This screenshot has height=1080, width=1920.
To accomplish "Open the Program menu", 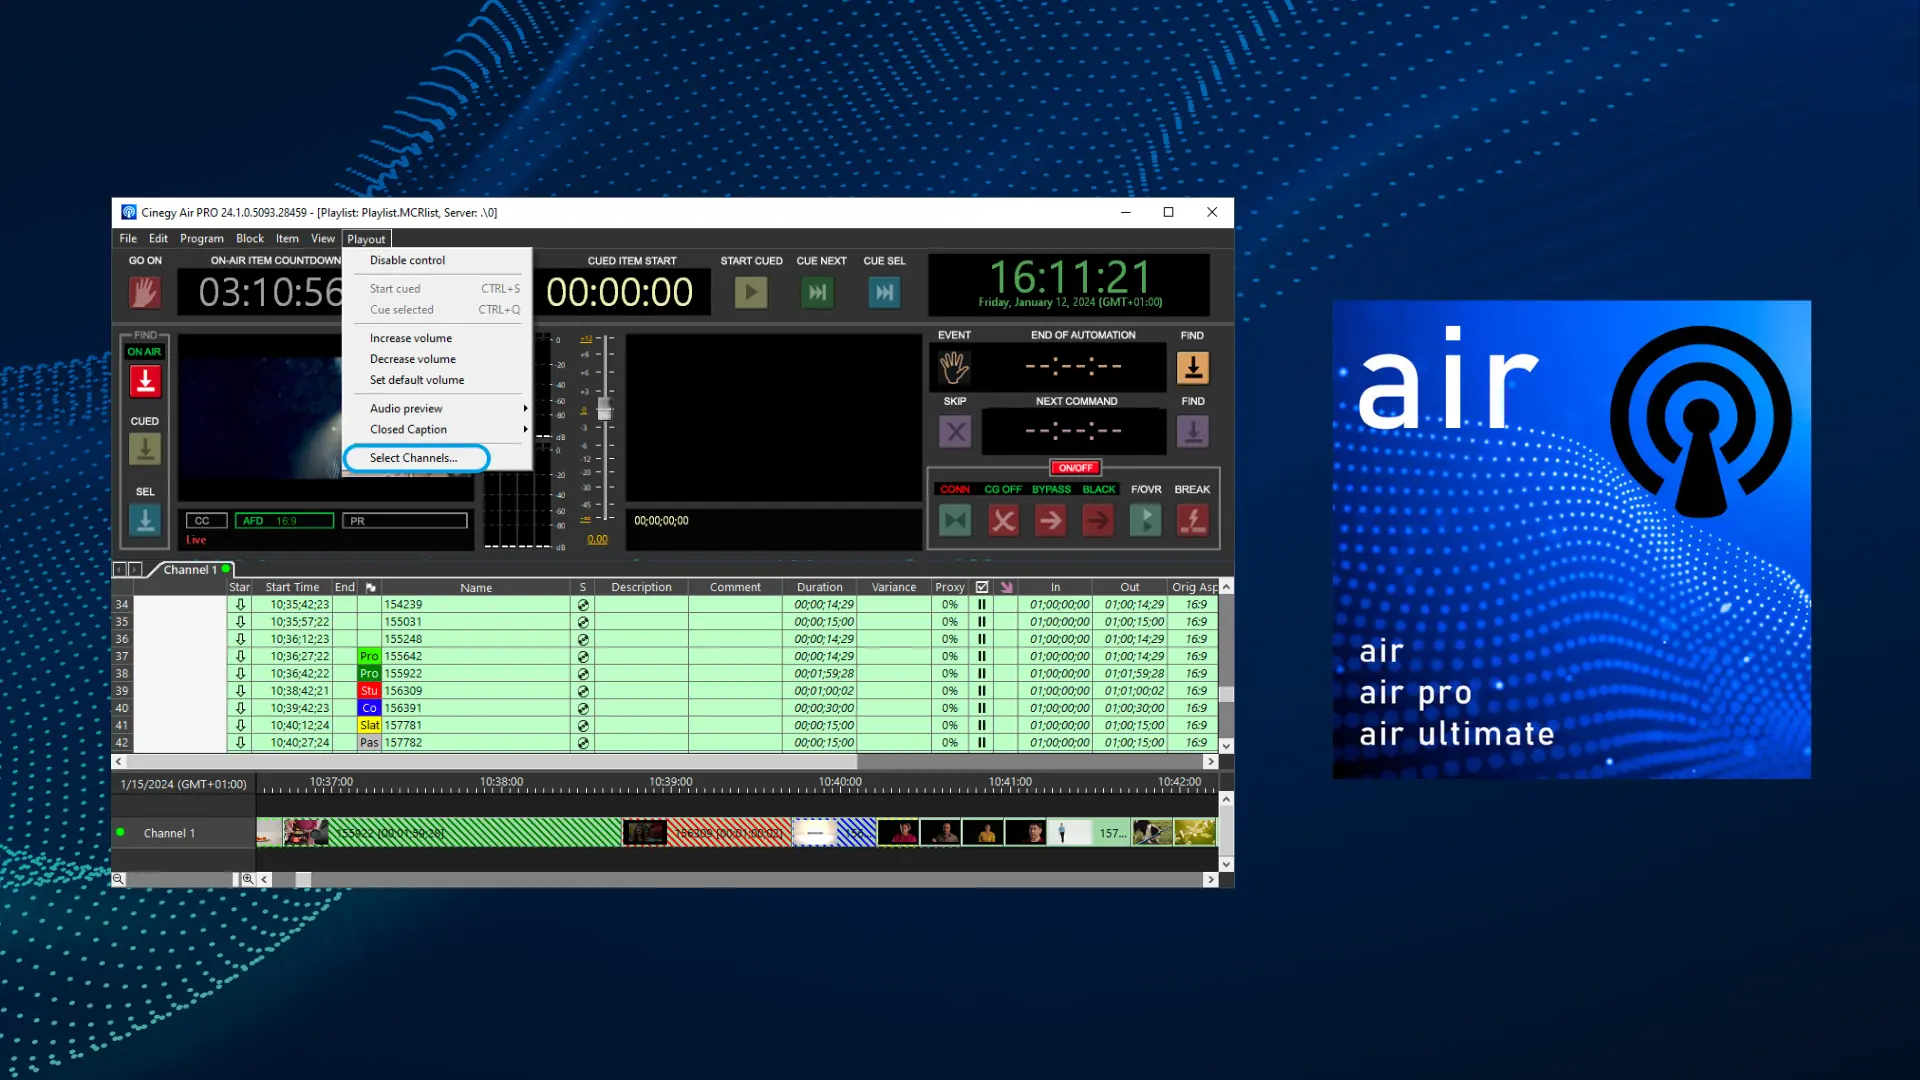I will [x=201, y=239].
